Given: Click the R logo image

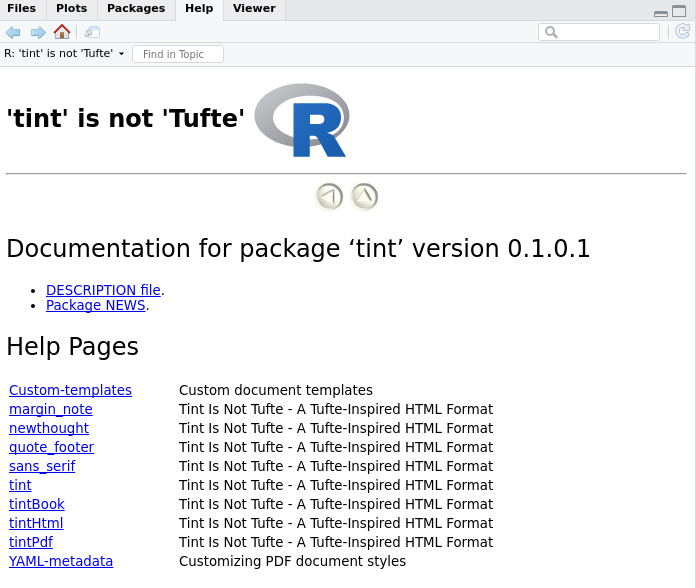Looking at the screenshot, I should click(302, 120).
